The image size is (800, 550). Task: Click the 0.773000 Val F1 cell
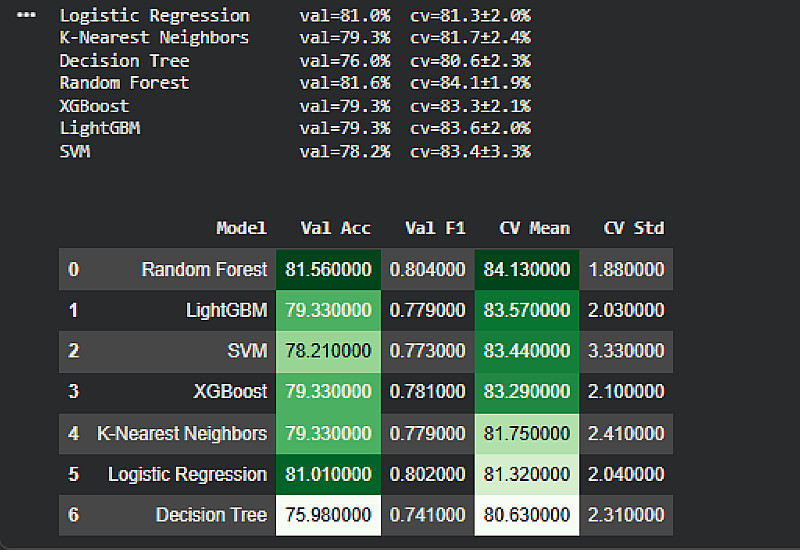(x=428, y=351)
